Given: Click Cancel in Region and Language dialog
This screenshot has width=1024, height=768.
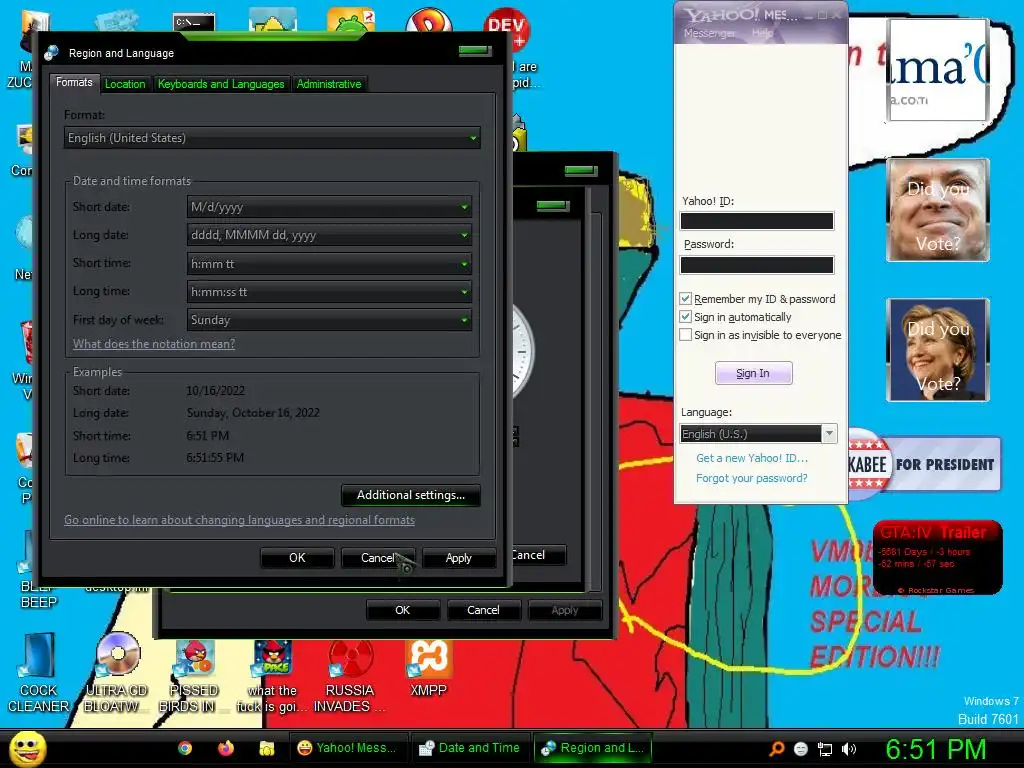Looking at the screenshot, I should (378, 558).
